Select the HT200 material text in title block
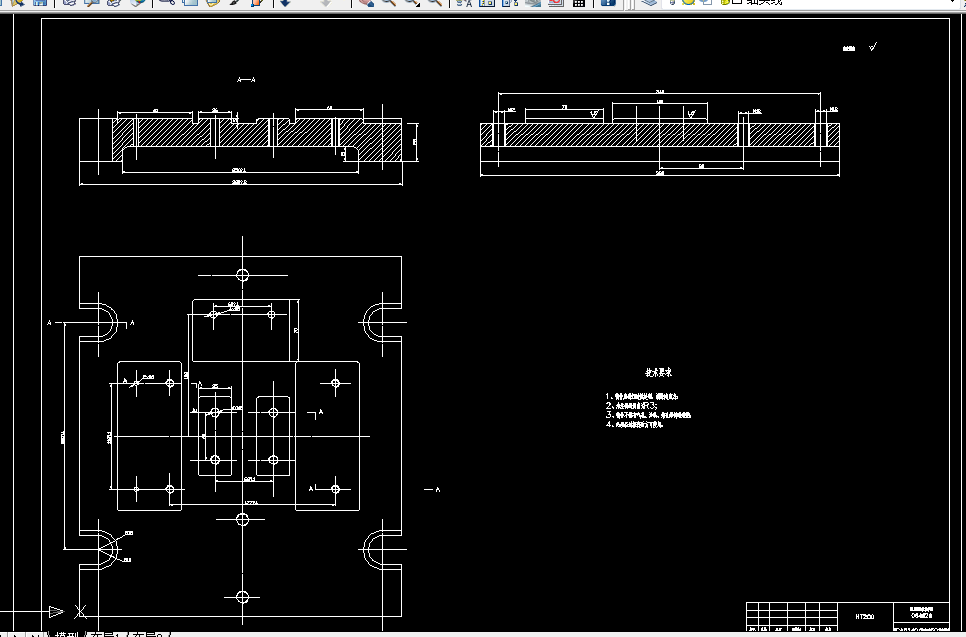This screenshot has height=637, width=966. (x=864, y=617)
